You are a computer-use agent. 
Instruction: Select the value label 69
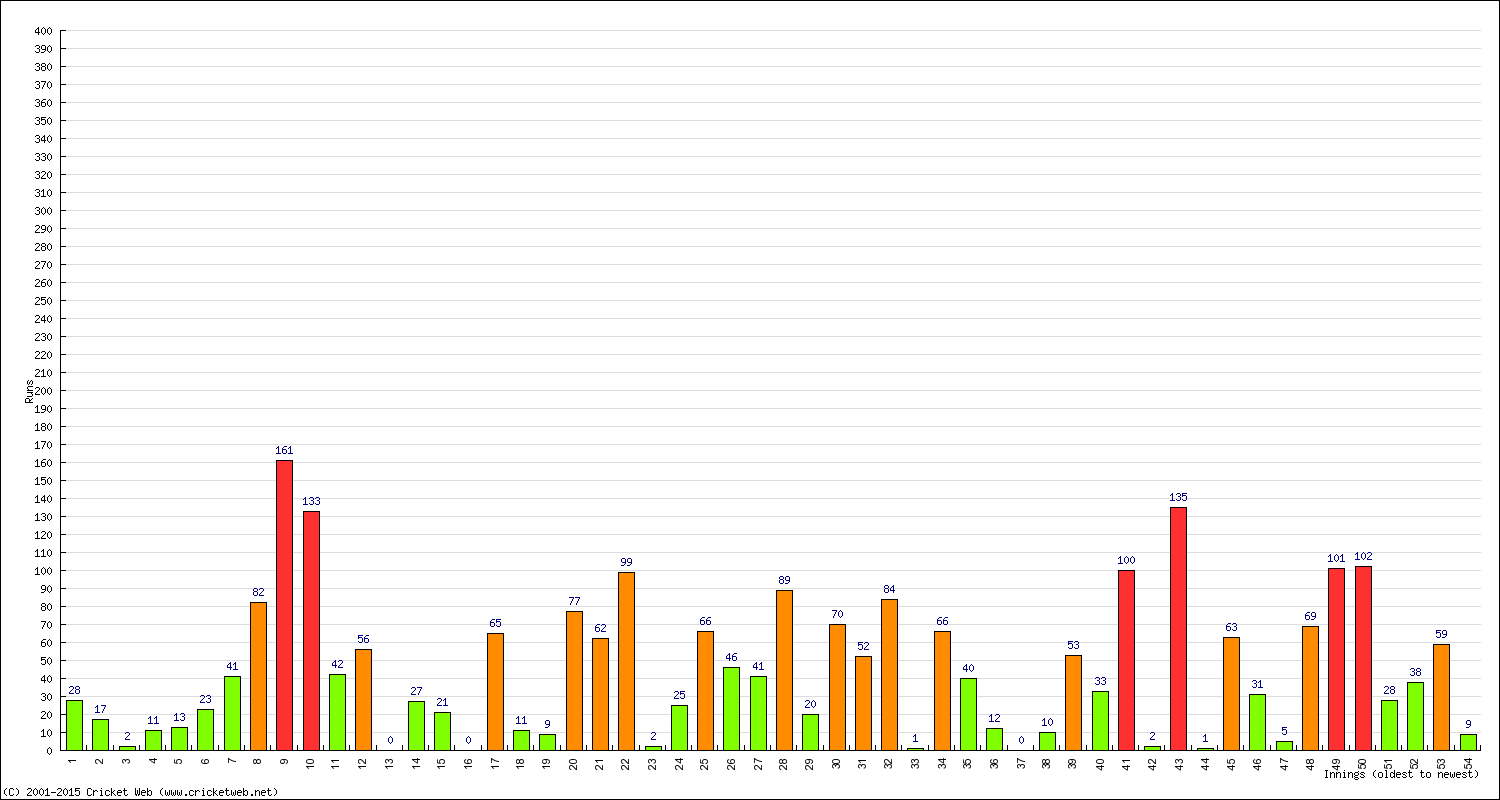(x=1310, y=616)
